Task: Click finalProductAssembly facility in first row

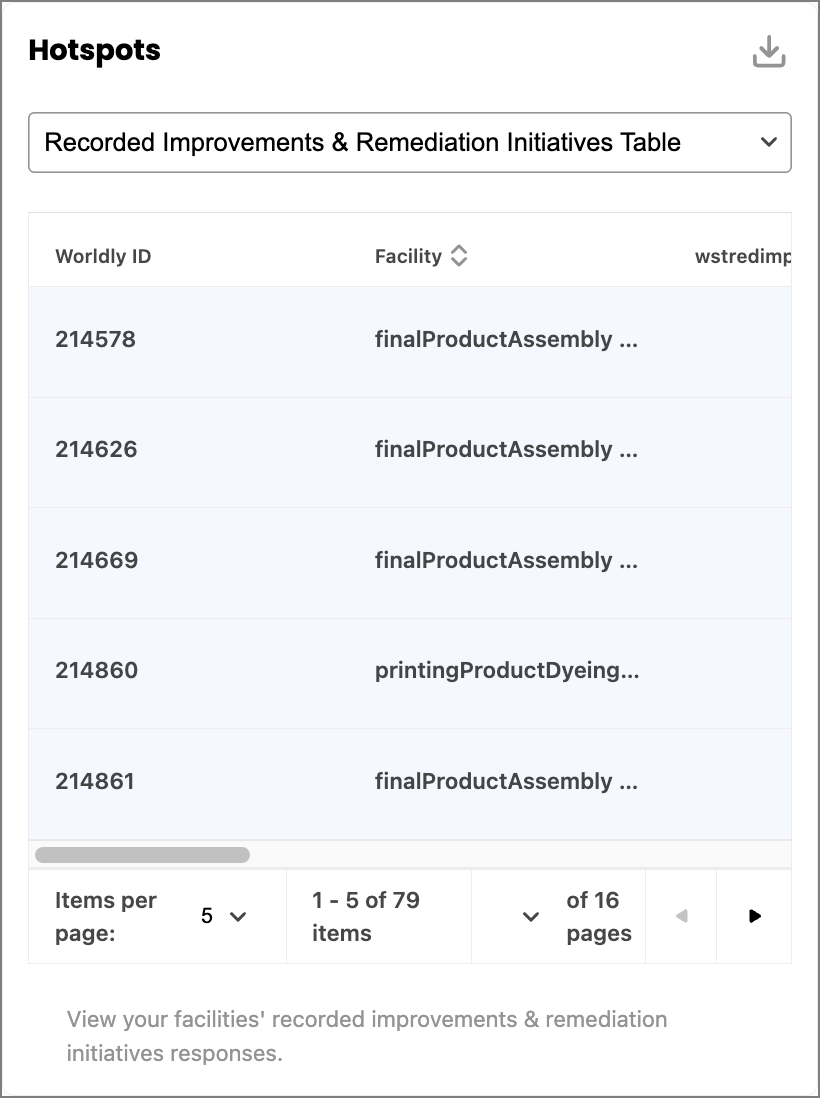Action: pyautogui.click(x=506, y=340)
